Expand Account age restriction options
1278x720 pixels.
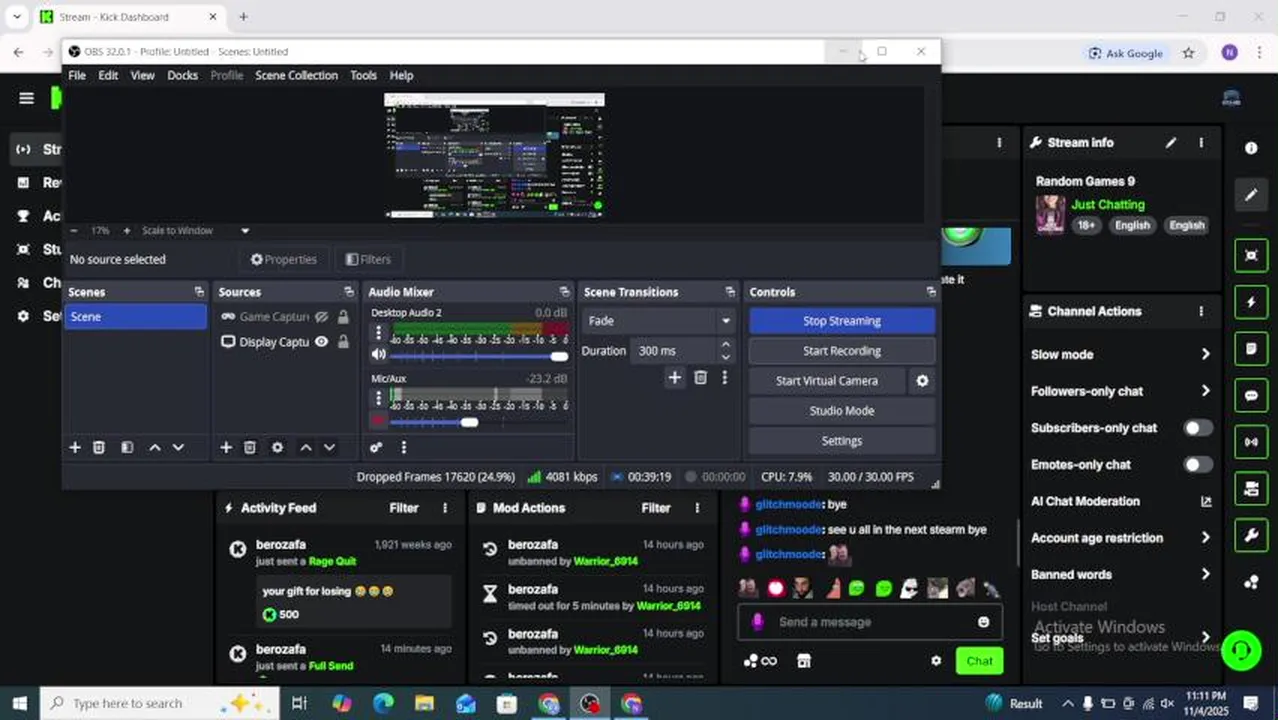pyautogui.click(x=1205, y=538)
